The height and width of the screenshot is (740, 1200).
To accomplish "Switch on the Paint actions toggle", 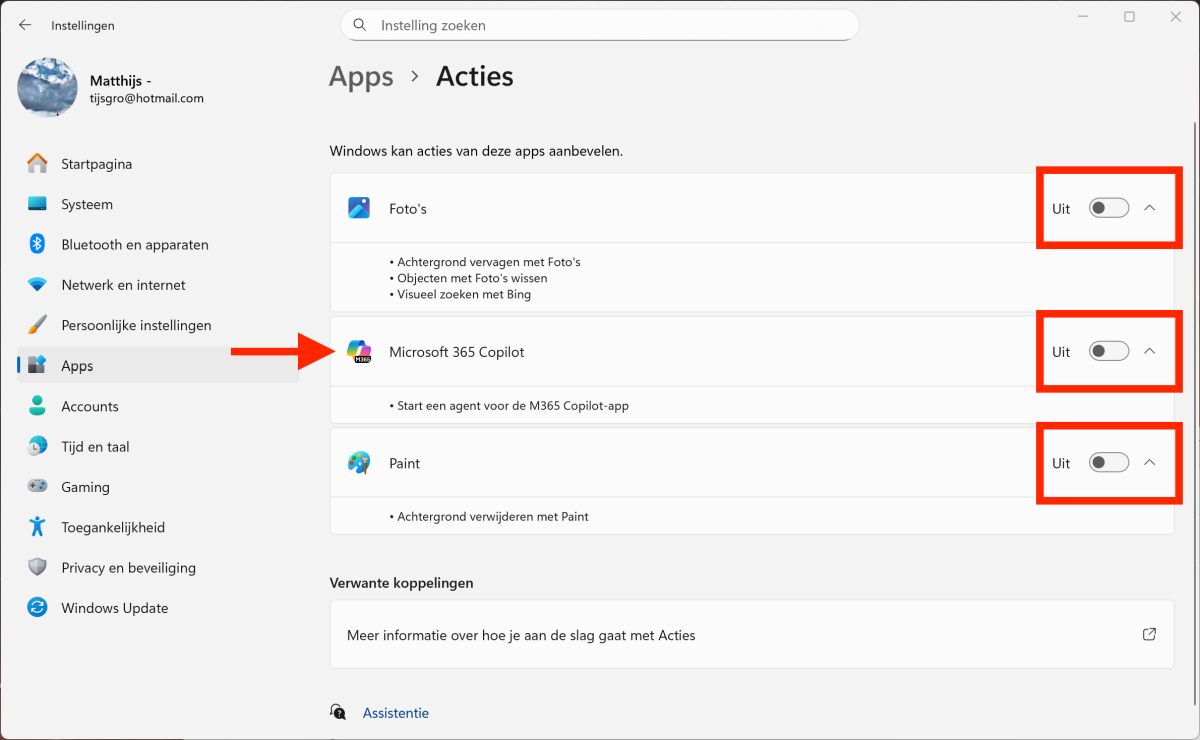I will (1108, 463).
